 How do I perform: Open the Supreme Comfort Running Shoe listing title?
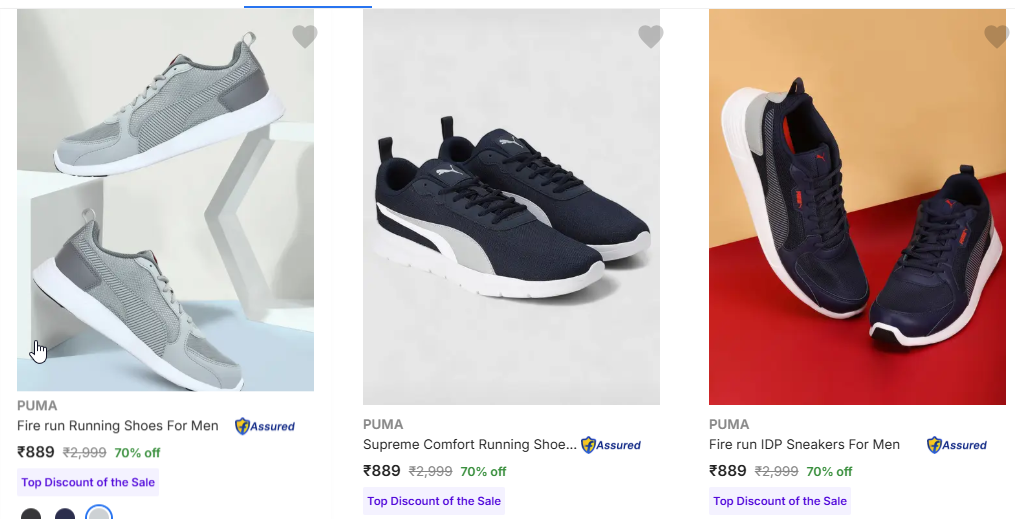(x=469, y=445)
